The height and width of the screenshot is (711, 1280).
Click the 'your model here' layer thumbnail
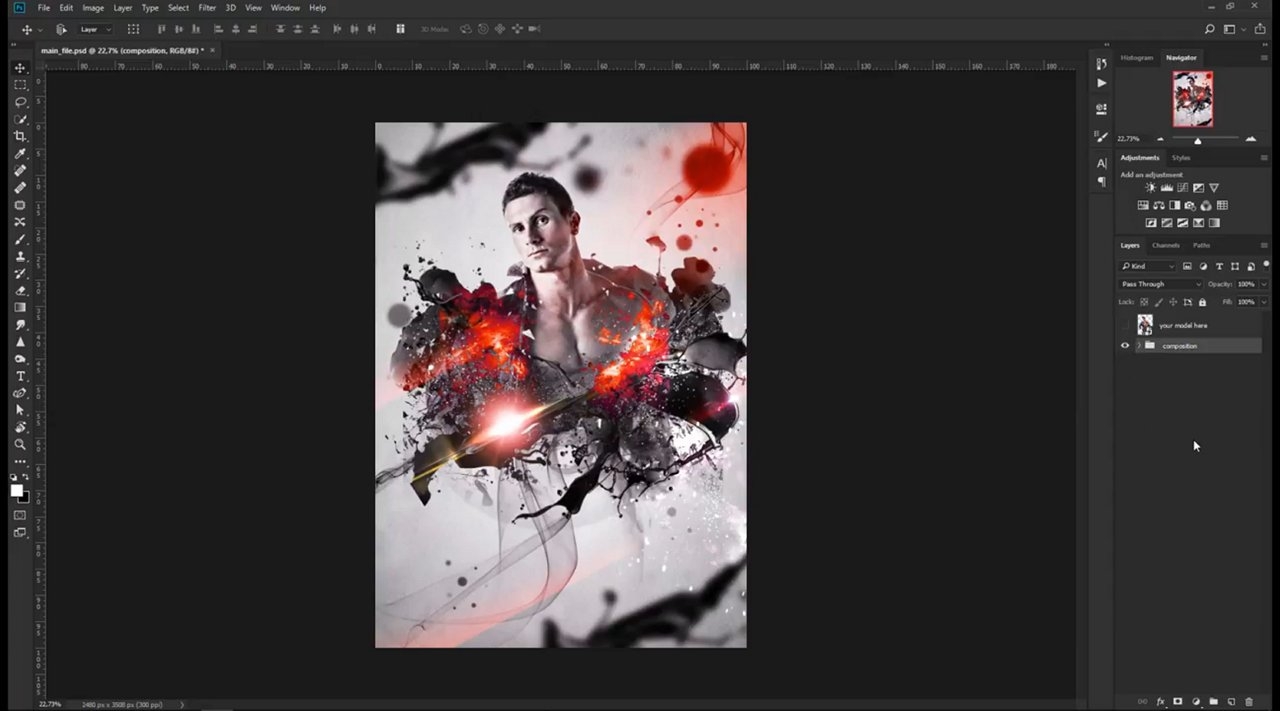1145,325
